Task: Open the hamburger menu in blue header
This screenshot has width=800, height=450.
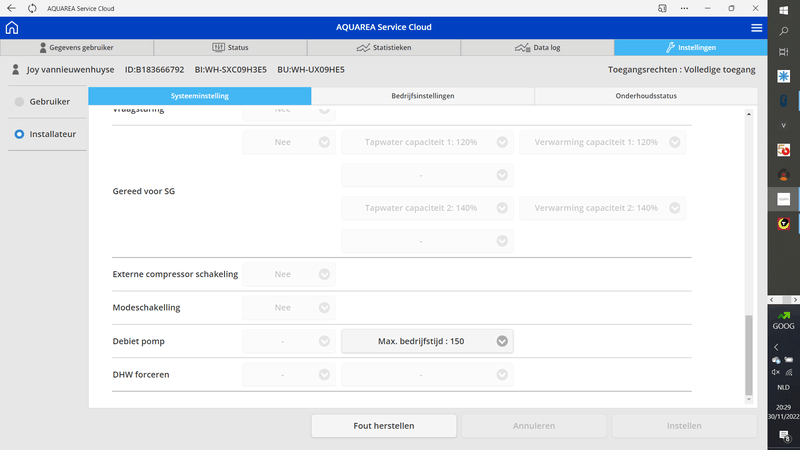Action: [757, 28]
